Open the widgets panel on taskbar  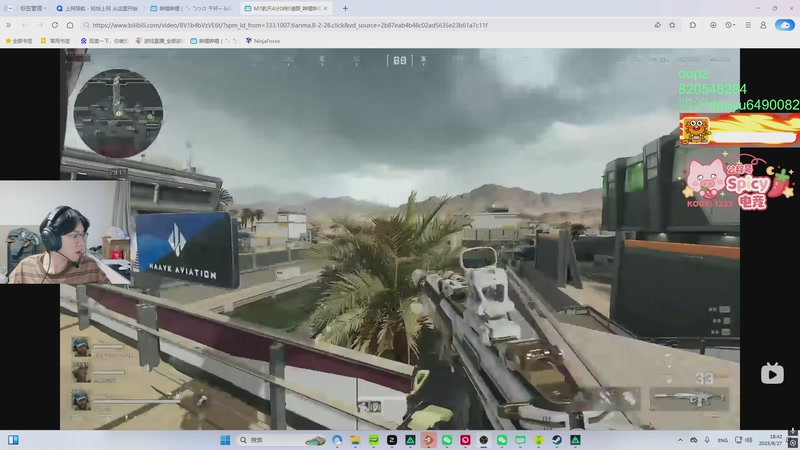pyautogui.click(x=13, y=440)
